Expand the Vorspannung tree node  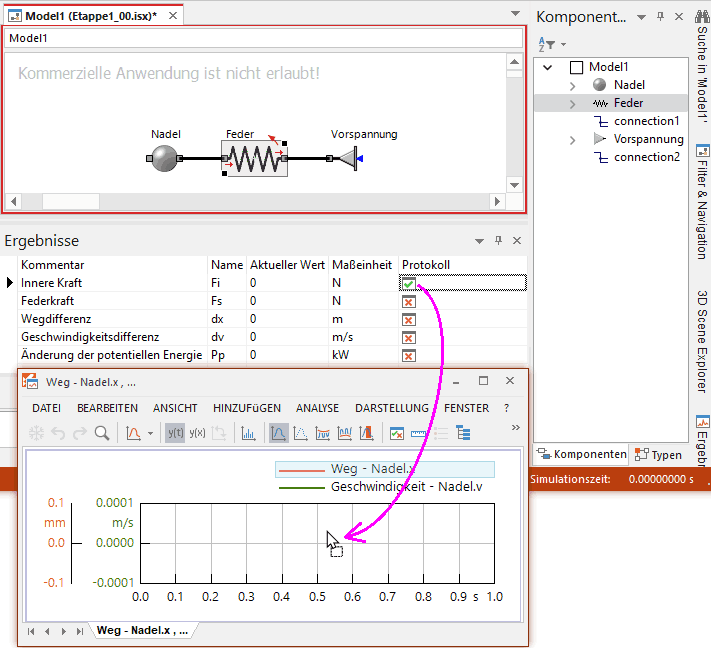[572, 139]
